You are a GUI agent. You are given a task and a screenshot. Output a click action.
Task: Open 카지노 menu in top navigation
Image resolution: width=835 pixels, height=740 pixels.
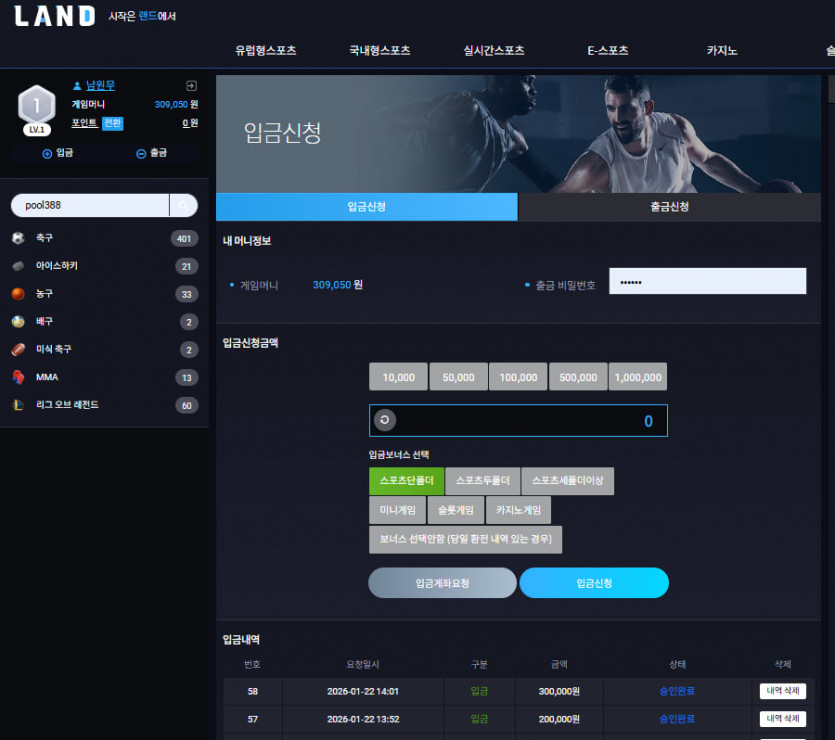(722, 51)
